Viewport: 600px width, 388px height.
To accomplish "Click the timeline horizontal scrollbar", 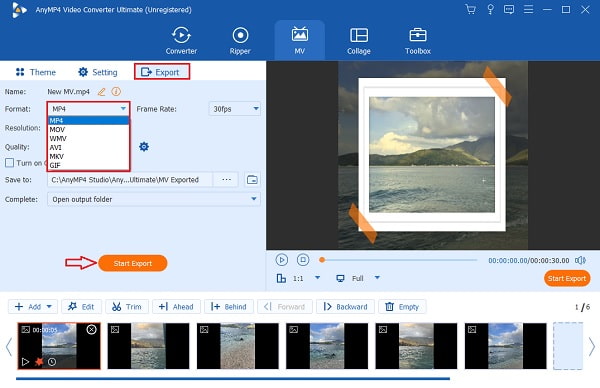I will pyautogui.click(x=233, y=379).
